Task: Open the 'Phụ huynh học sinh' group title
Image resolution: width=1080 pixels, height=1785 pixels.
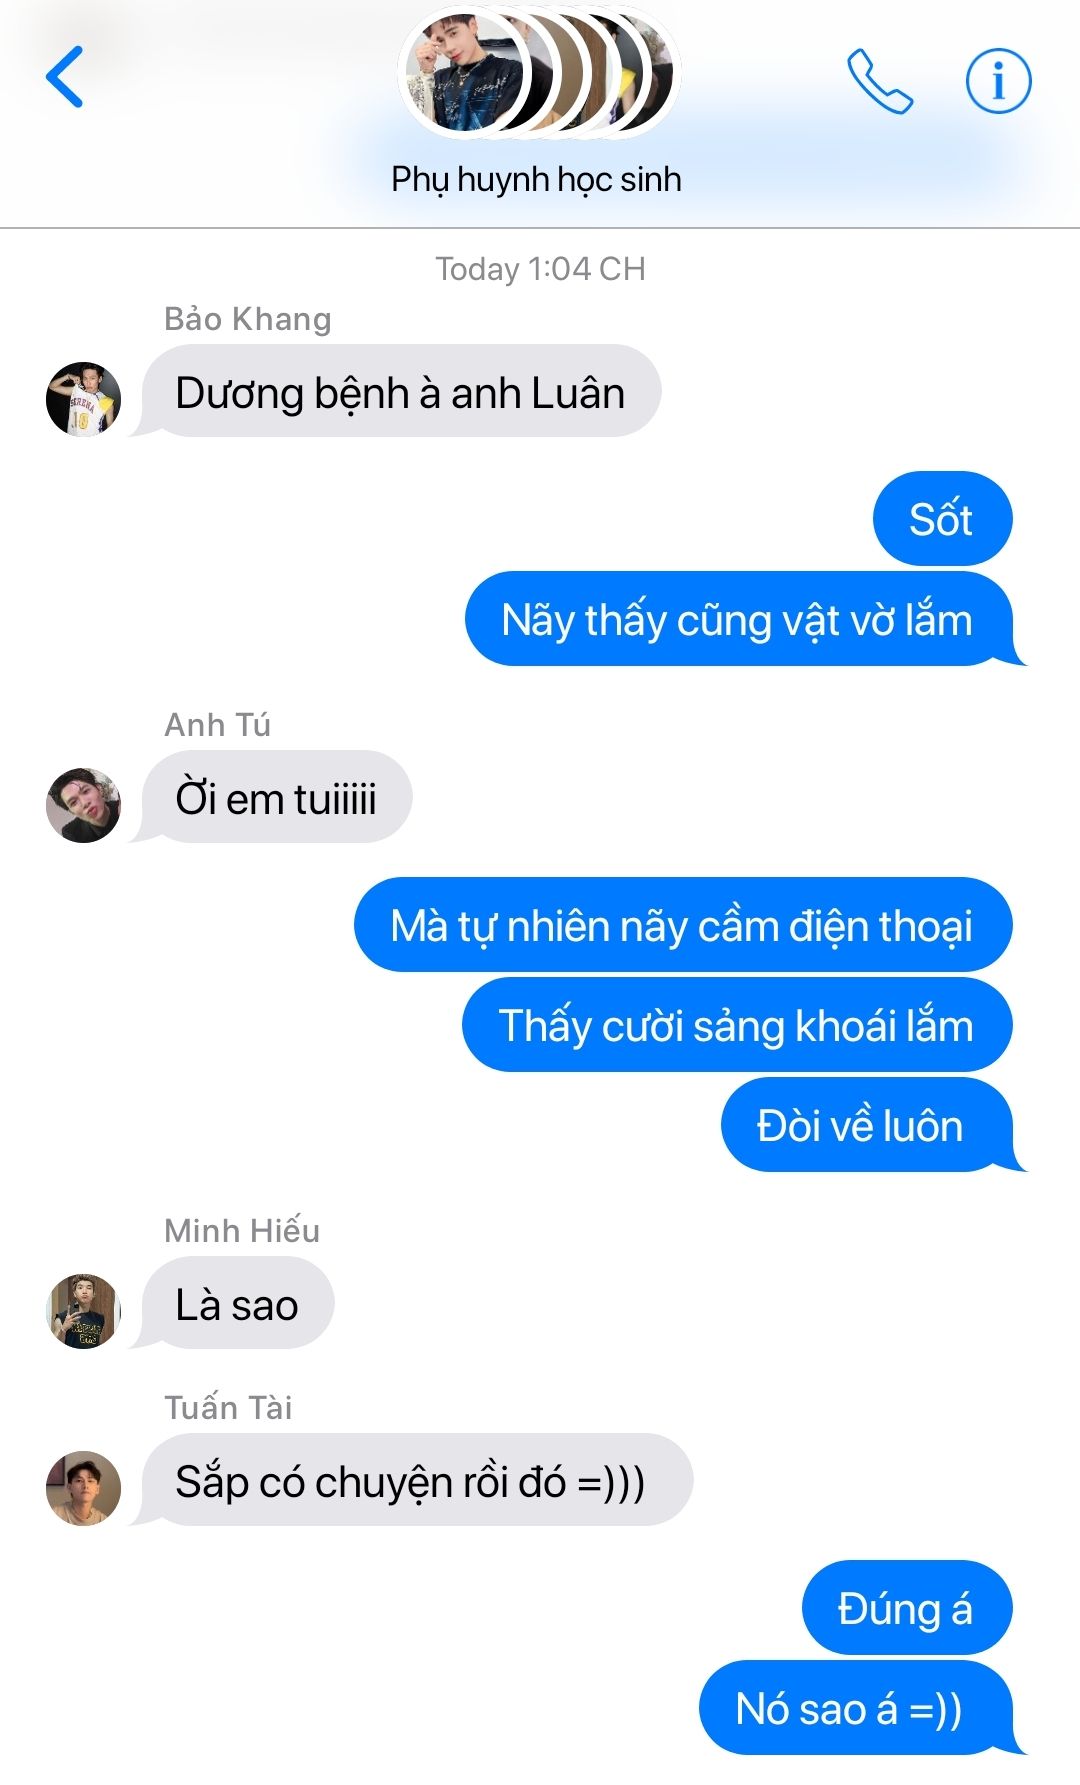Action: 536,179
